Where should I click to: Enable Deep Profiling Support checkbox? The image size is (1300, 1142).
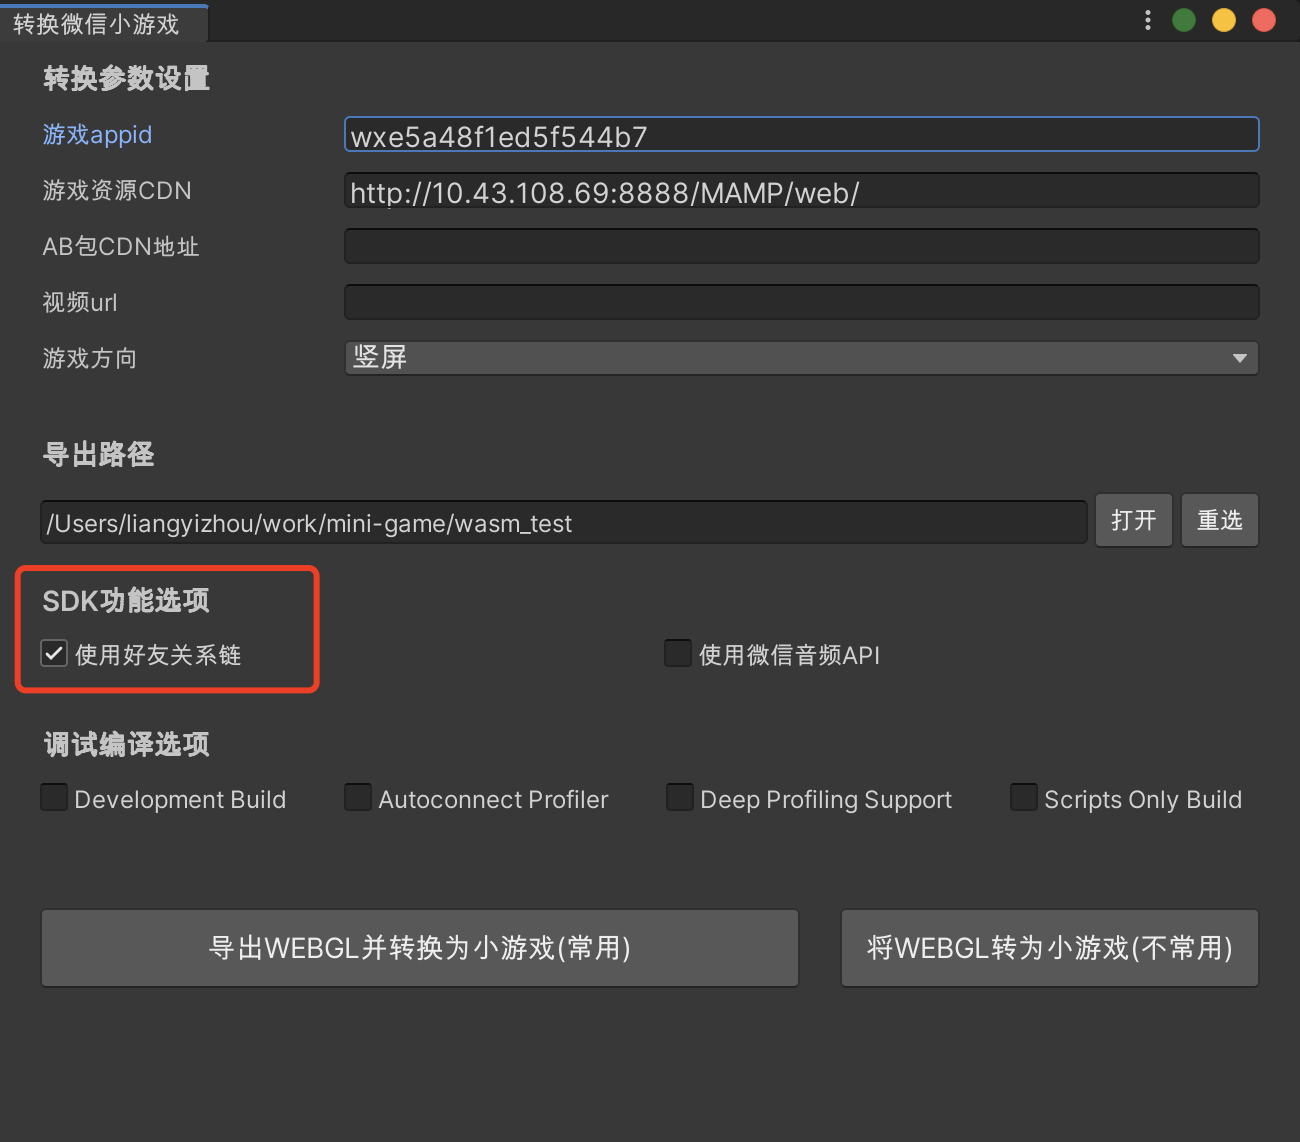pos(680,798)
